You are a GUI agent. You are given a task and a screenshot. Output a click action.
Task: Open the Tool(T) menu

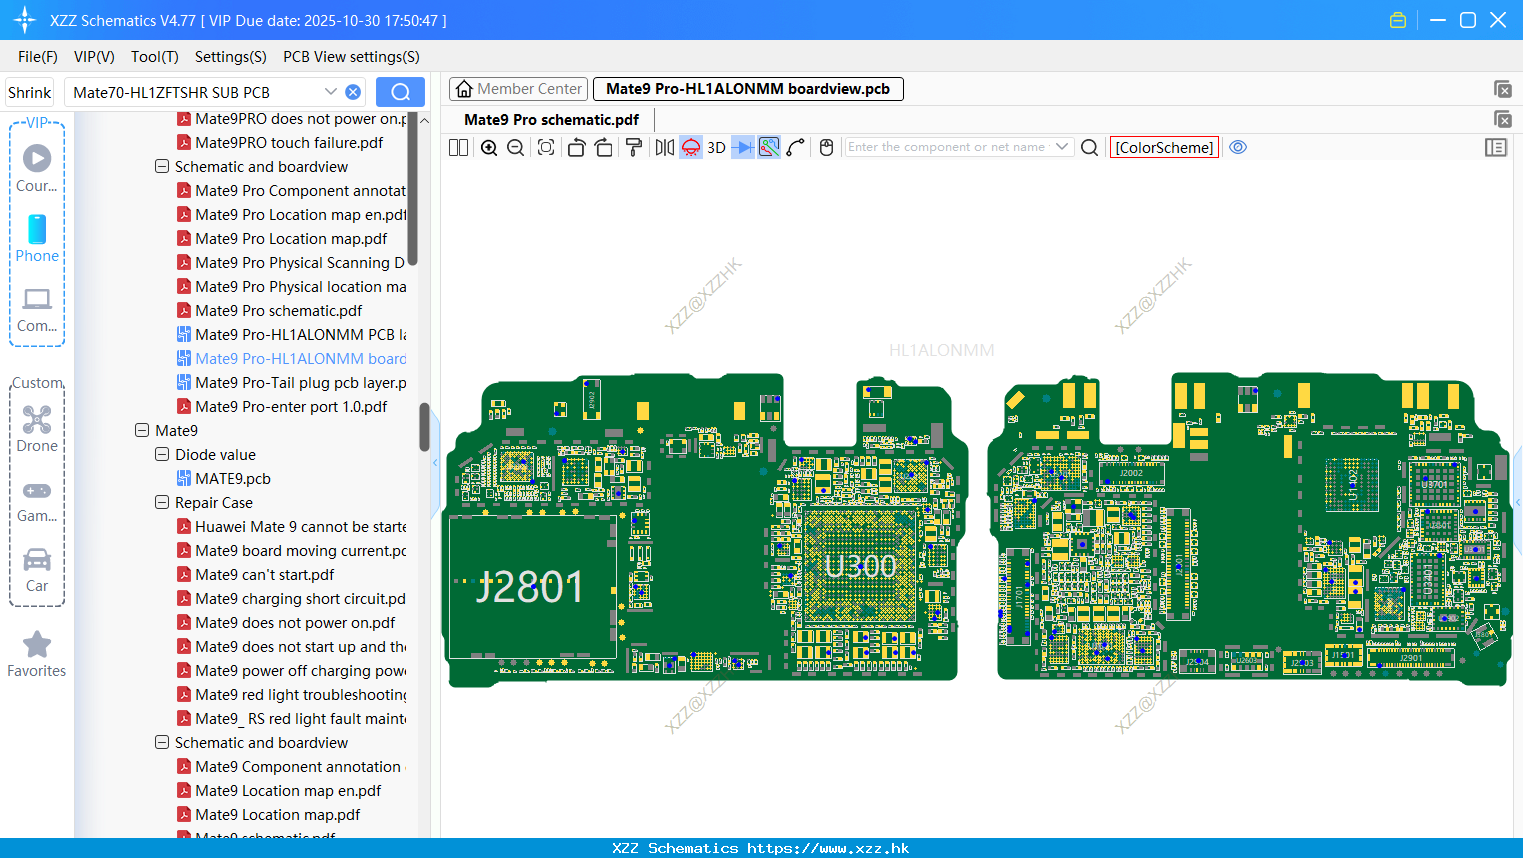[155, 57]
